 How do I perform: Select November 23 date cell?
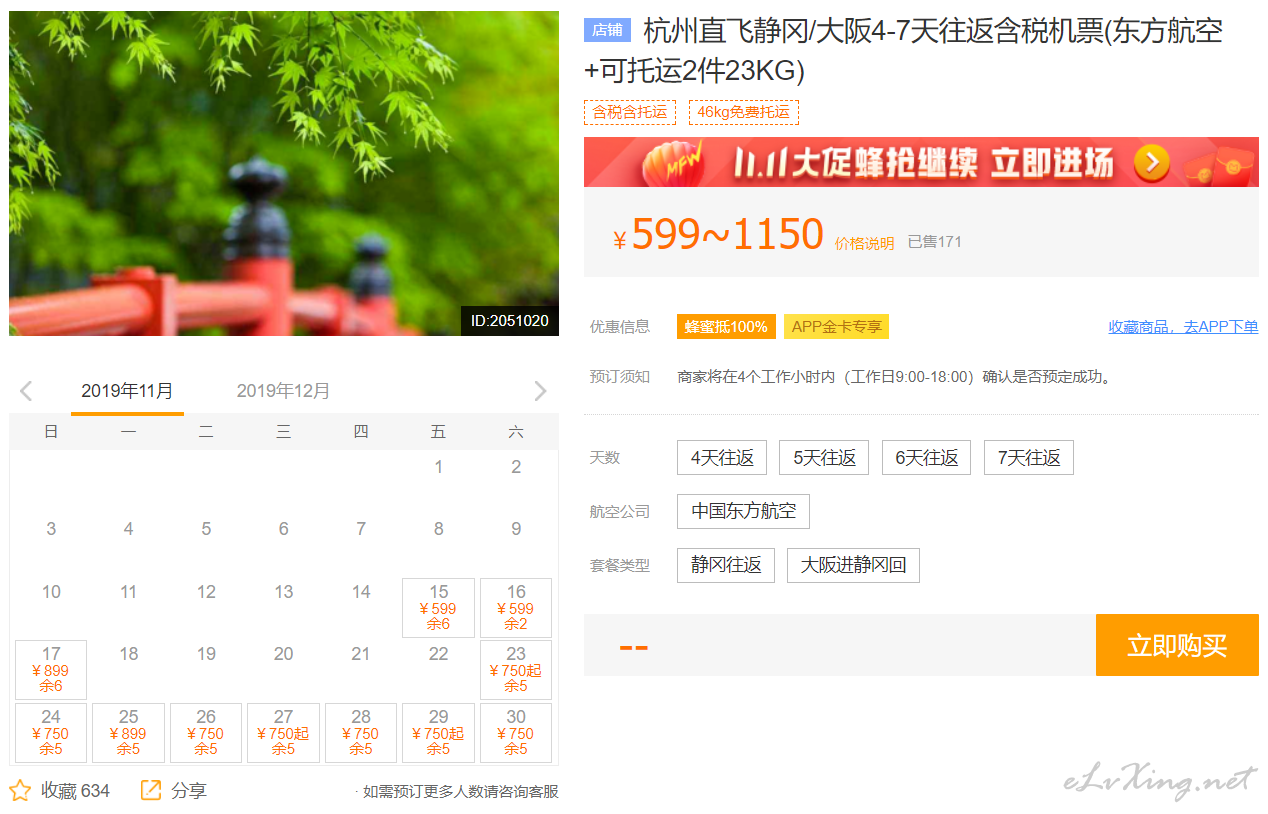[516, 670]
